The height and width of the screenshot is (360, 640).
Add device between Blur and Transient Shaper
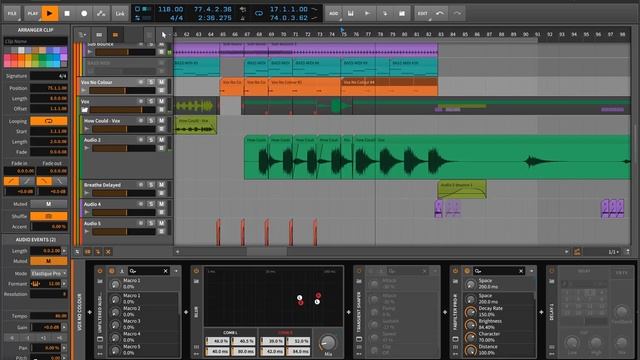click(x=349, y=312)
